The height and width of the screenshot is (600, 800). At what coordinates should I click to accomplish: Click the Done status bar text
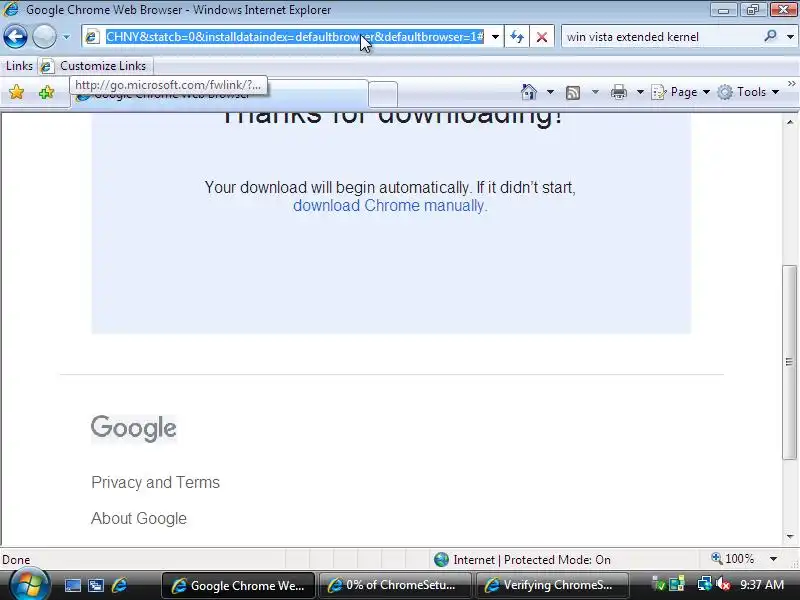pos(16,560)
